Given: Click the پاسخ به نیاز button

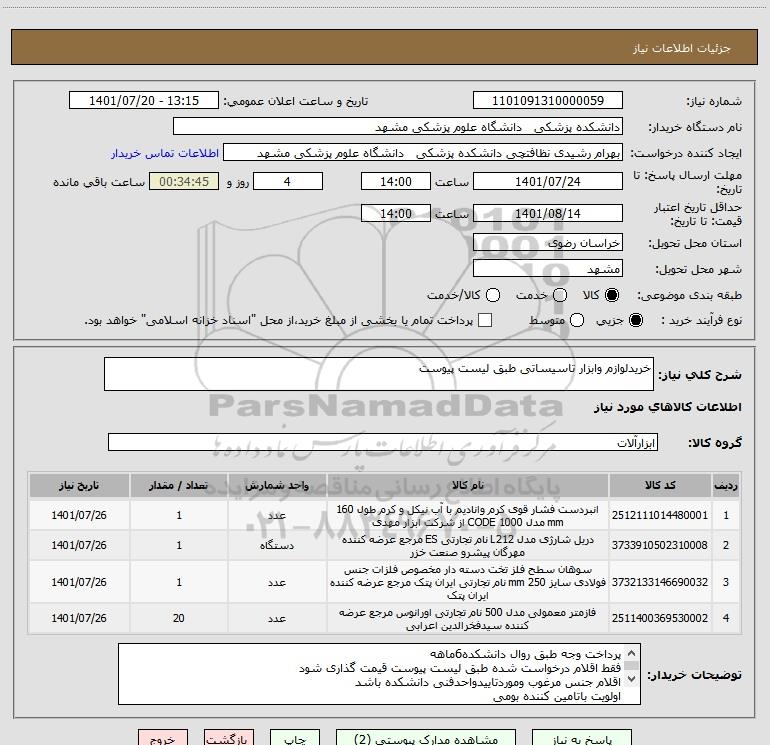Looking at the screenshot, I should [x=582, y=737].
